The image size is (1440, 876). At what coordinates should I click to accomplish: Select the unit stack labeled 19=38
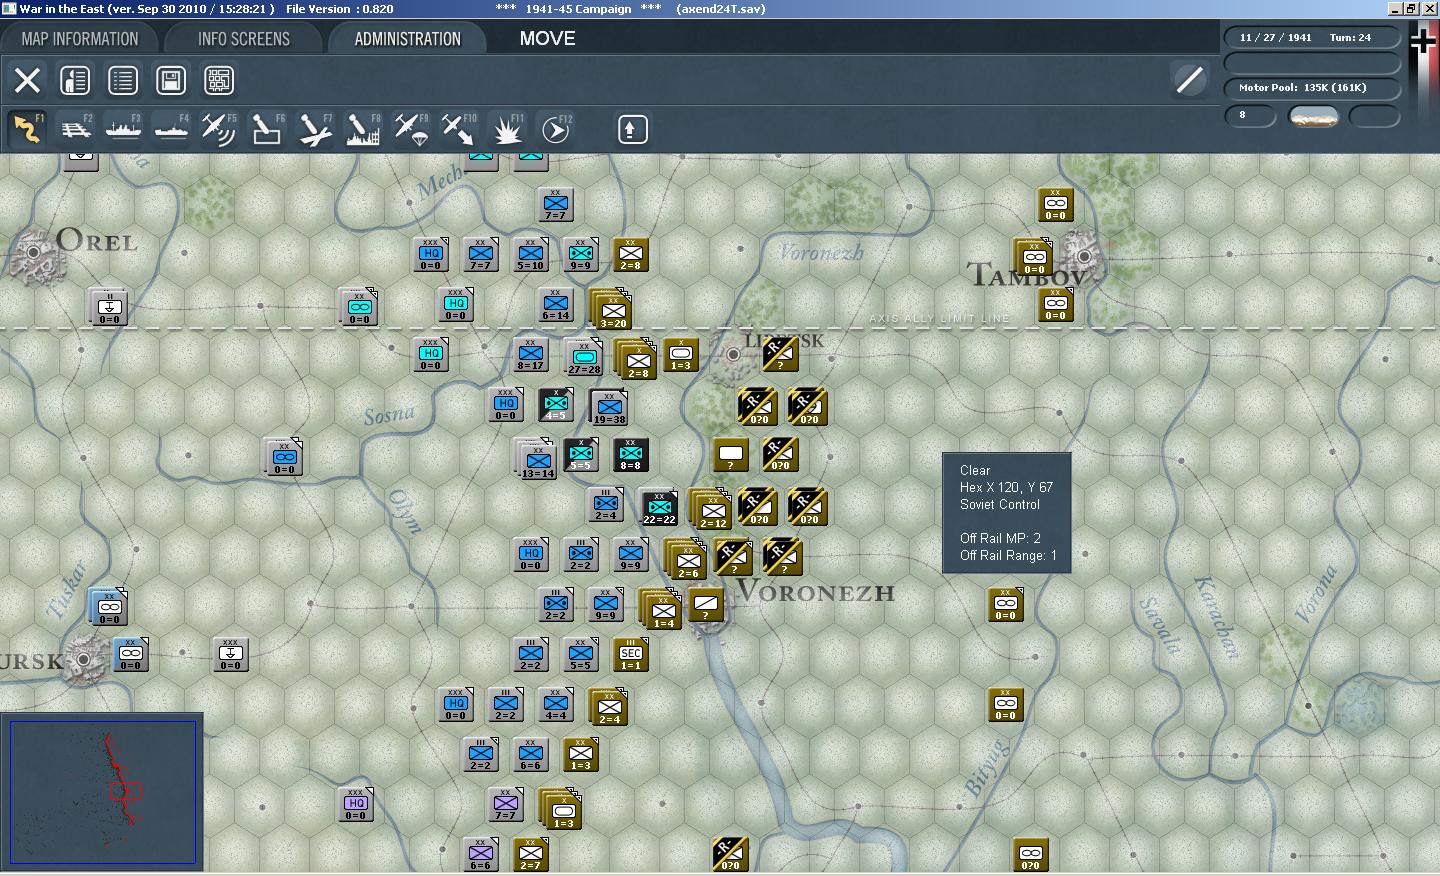(x=609, y=407)
